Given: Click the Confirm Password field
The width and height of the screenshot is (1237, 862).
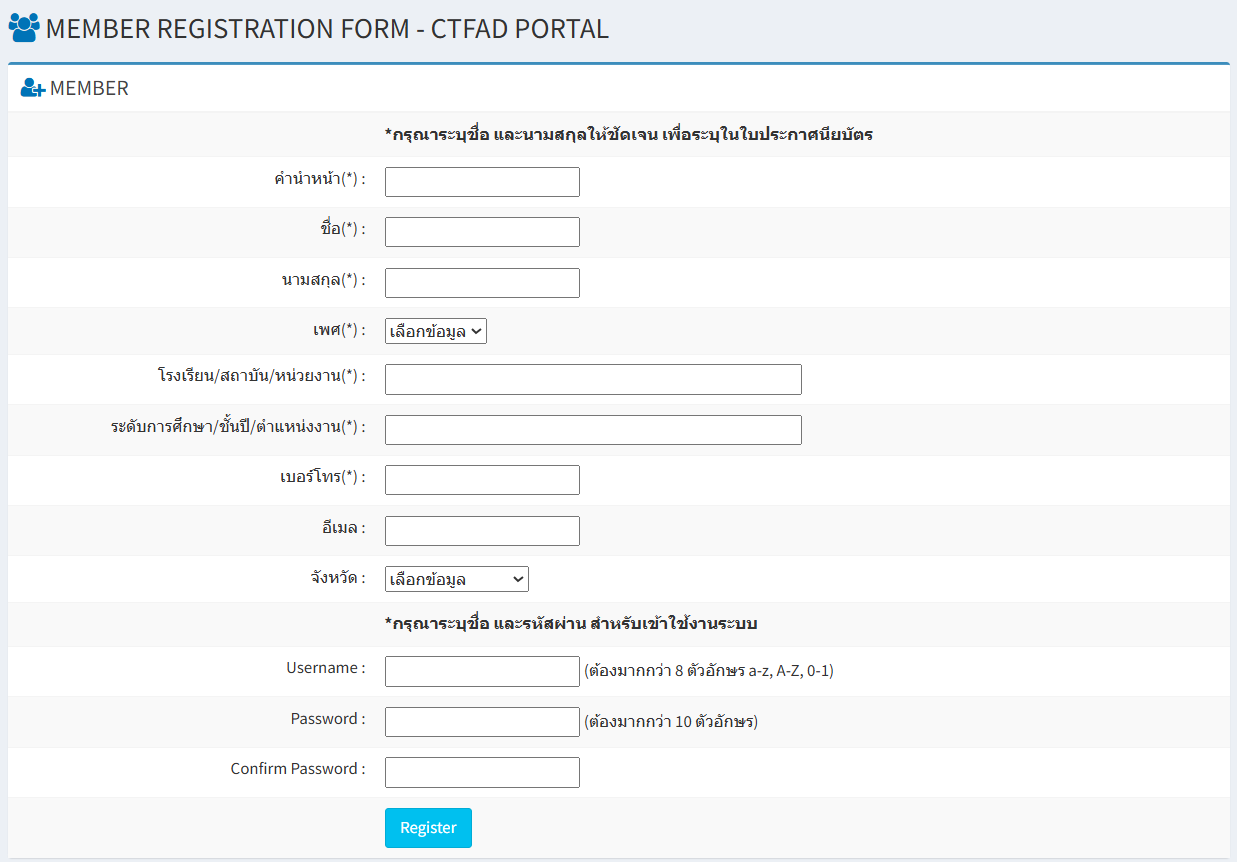Looking at the screenshot, I should [482, 771].
